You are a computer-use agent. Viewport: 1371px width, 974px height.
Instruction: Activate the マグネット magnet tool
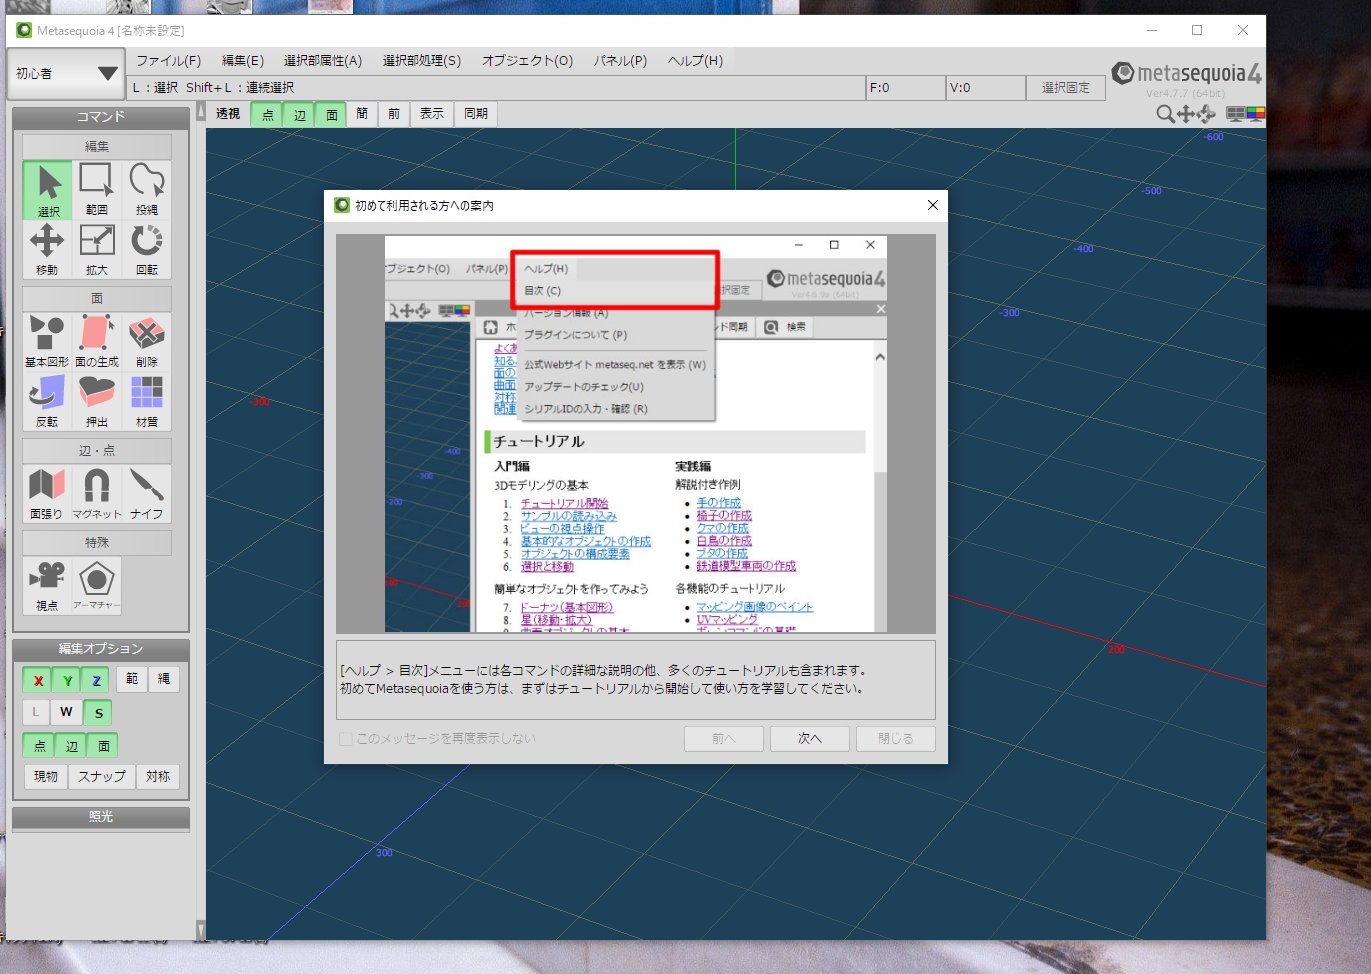(97, 494)
